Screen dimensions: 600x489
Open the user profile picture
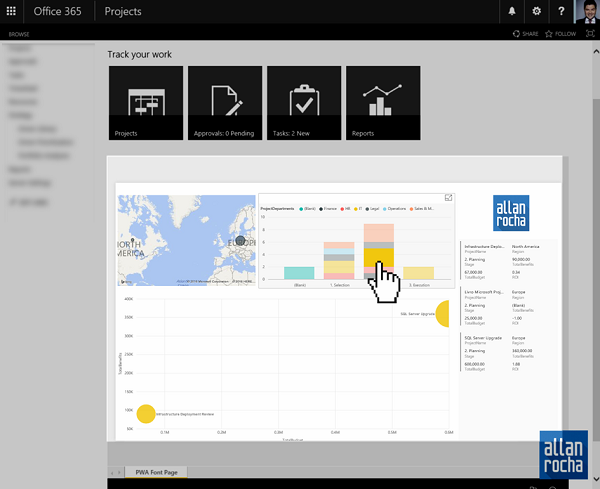point(586,12)
